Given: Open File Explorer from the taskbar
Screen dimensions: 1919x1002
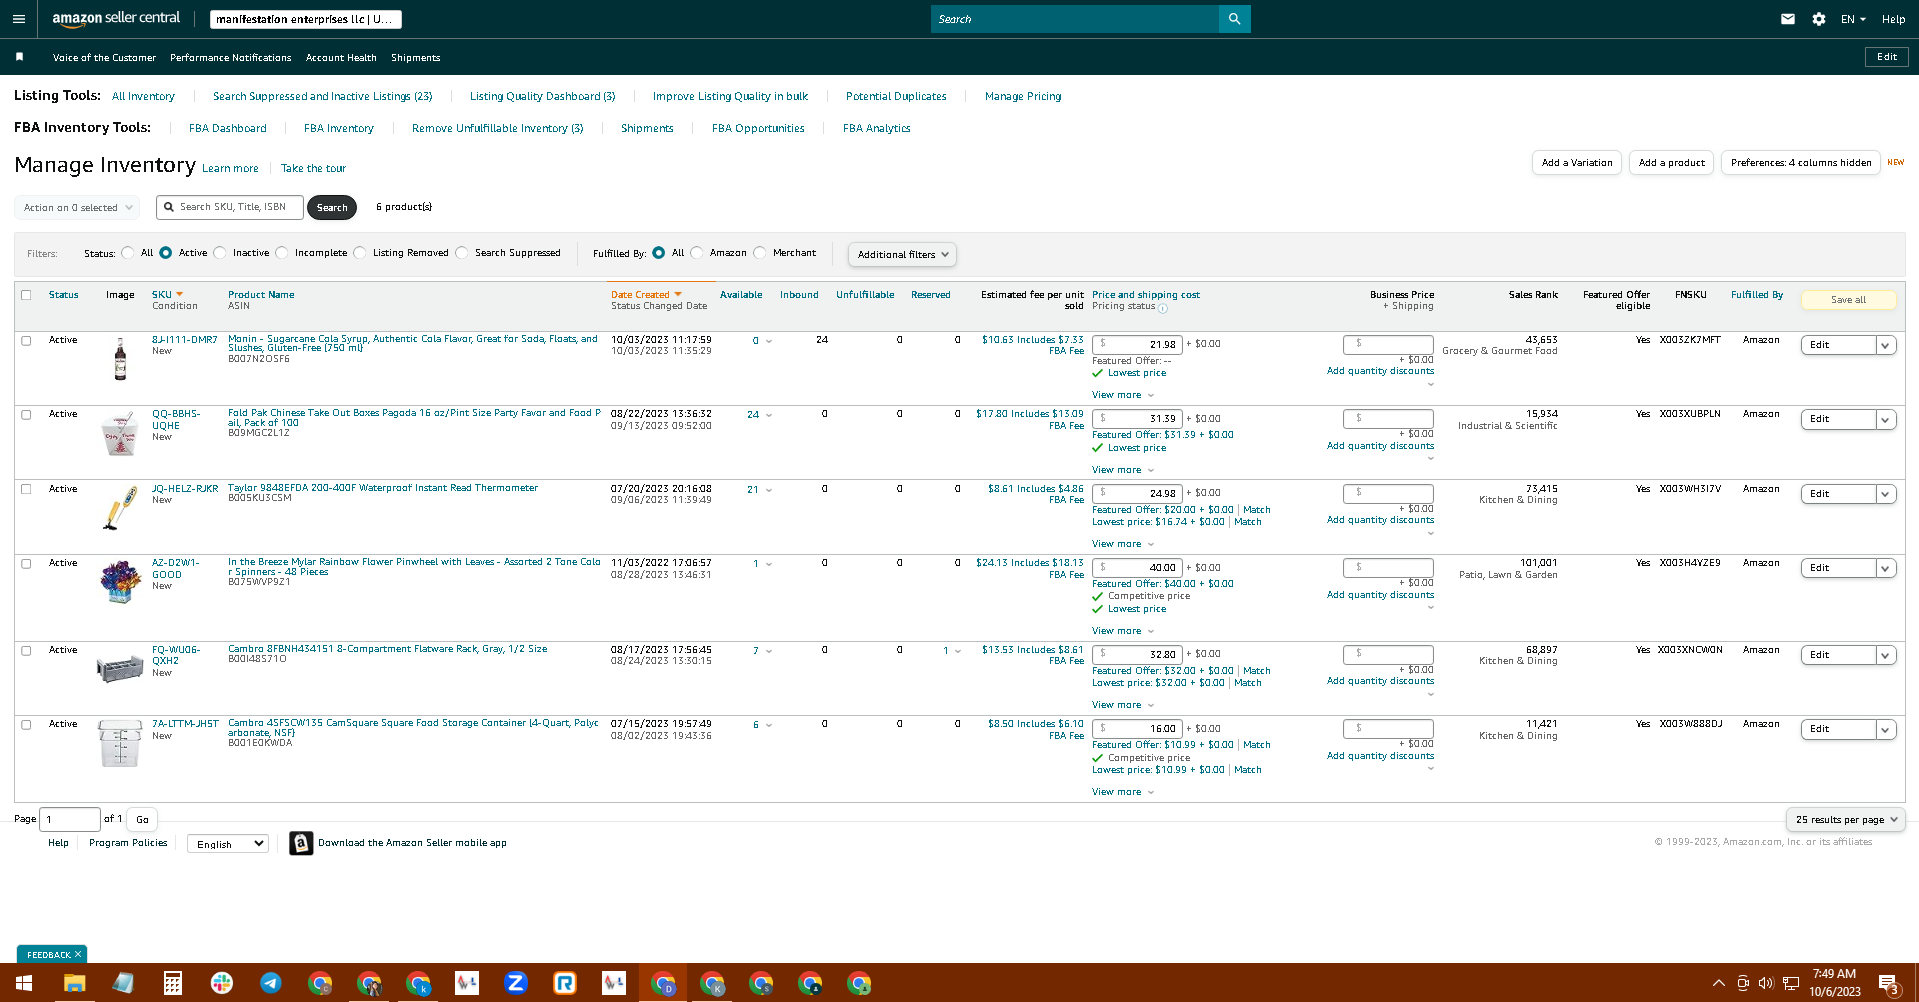Looking at the screenshot, I should coord(74,983).
